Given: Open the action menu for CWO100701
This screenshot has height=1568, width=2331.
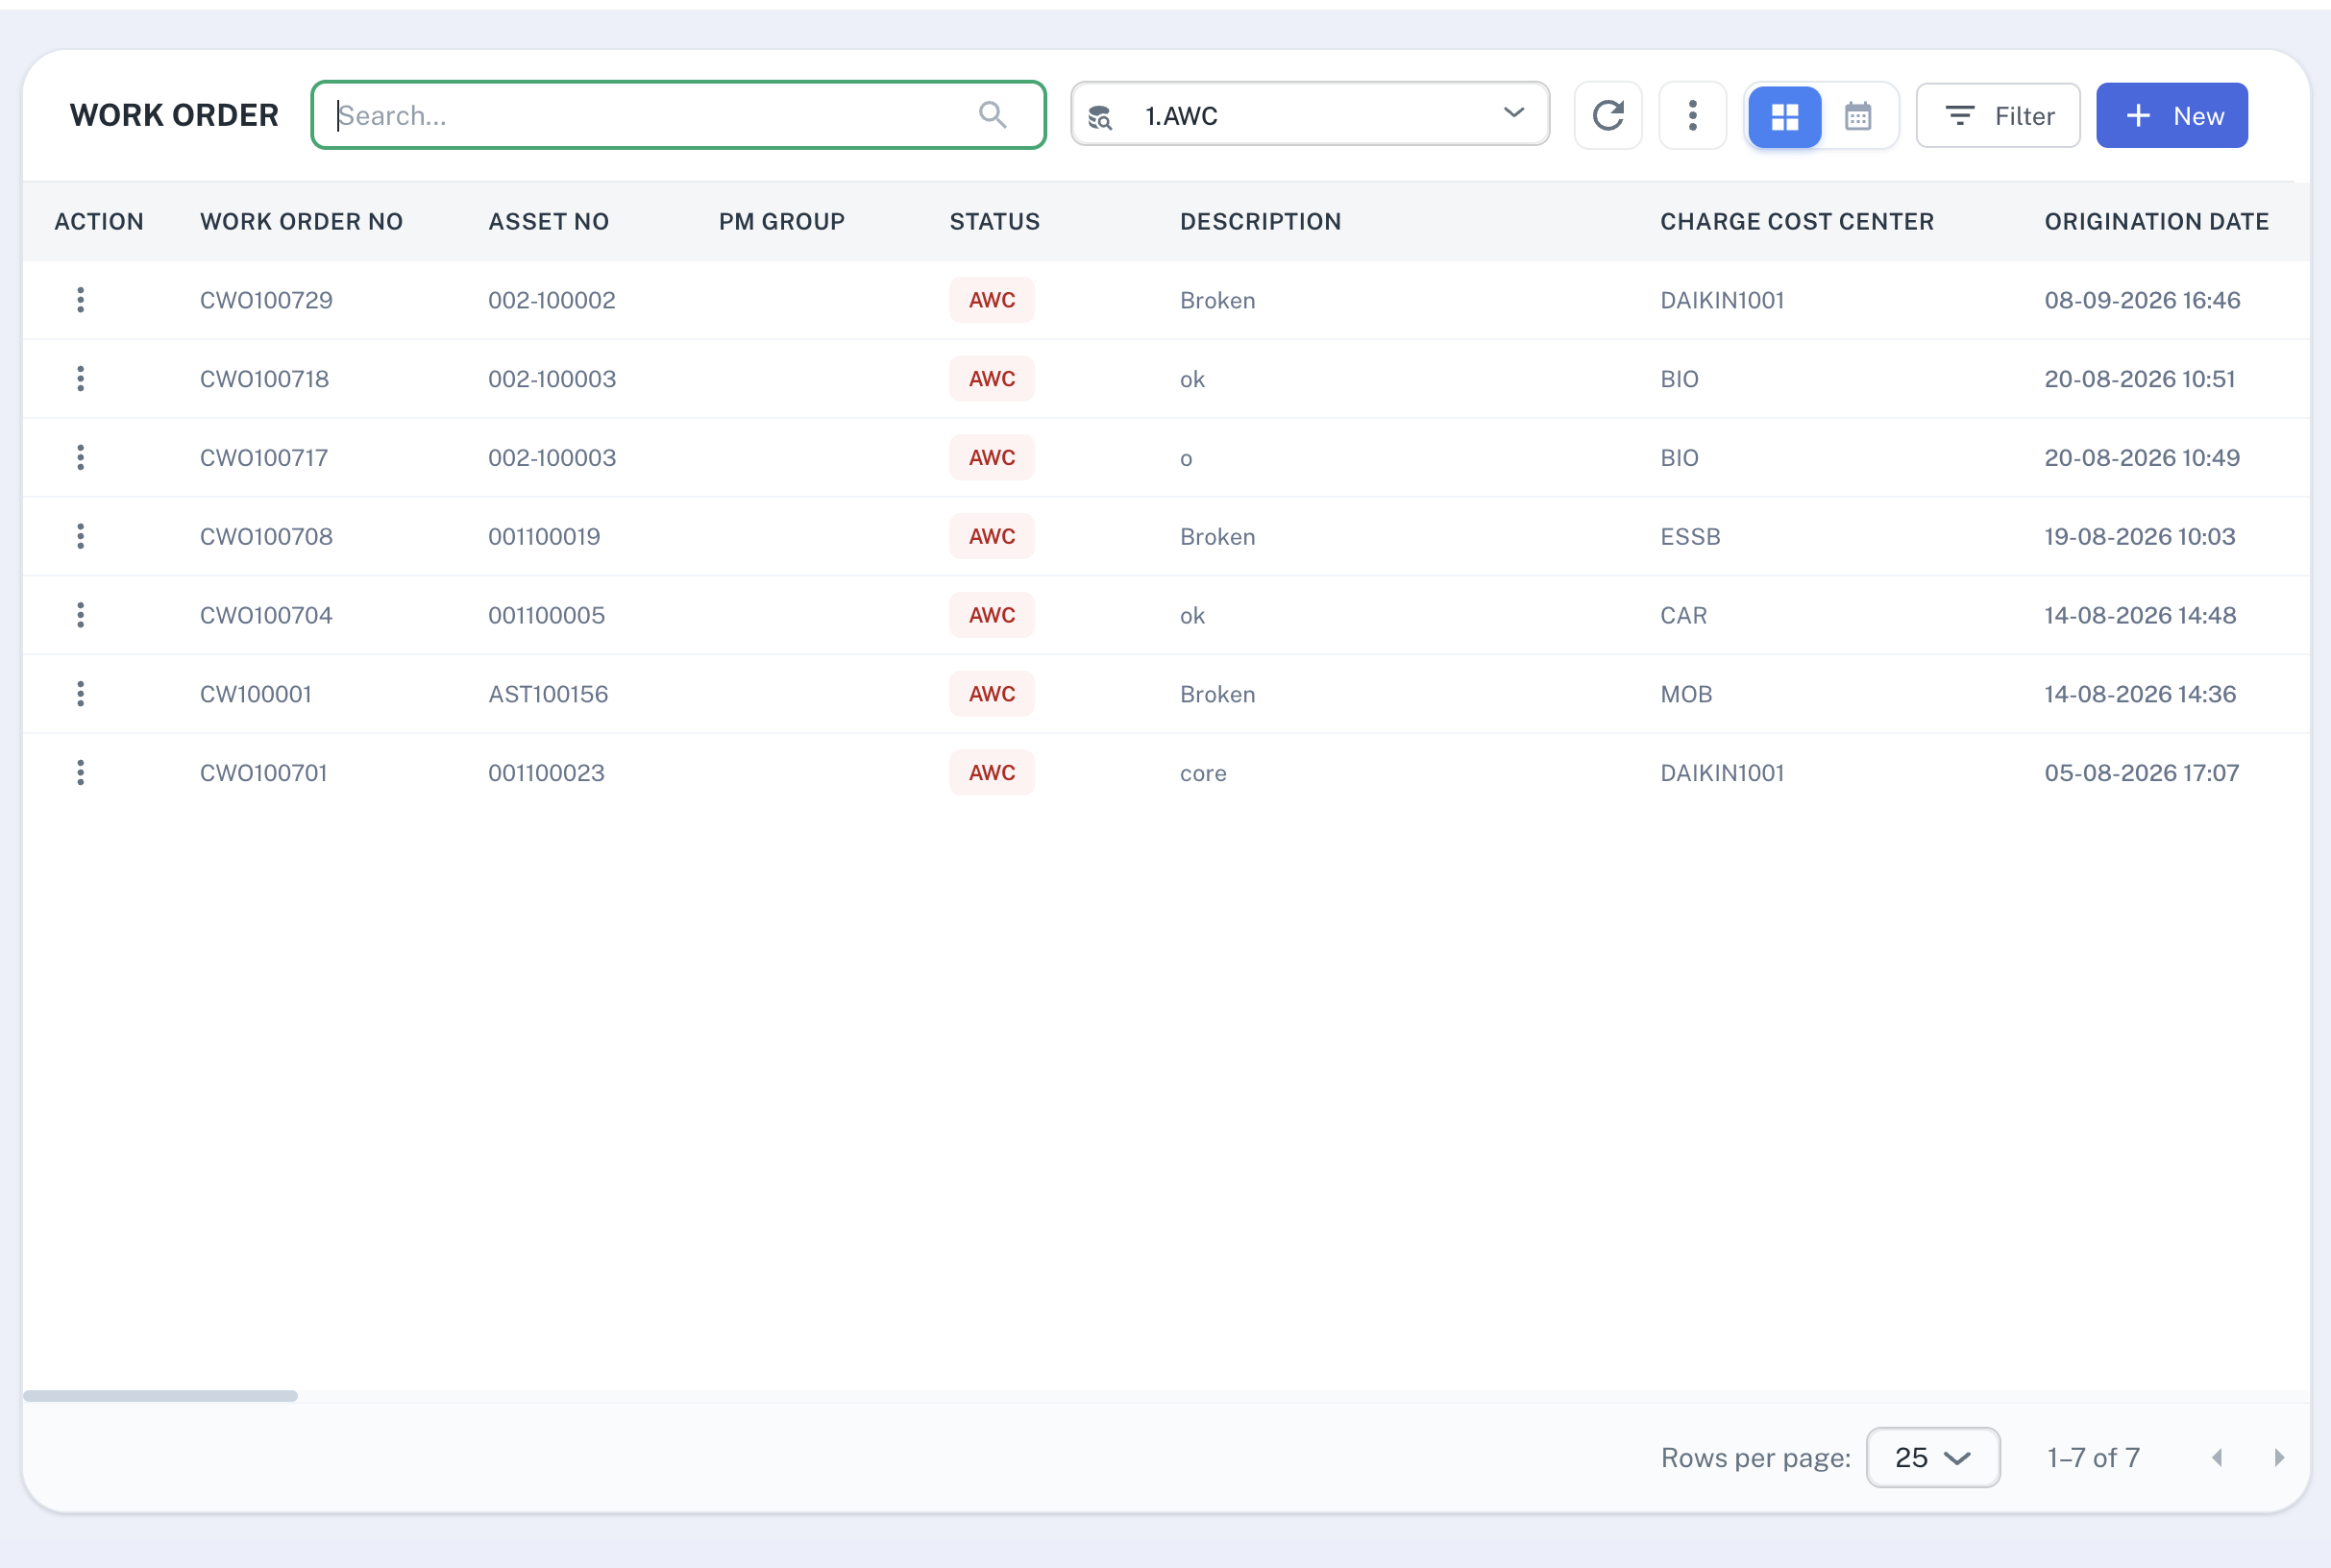Looking at the screenshot, I should (x=81, y=773).
